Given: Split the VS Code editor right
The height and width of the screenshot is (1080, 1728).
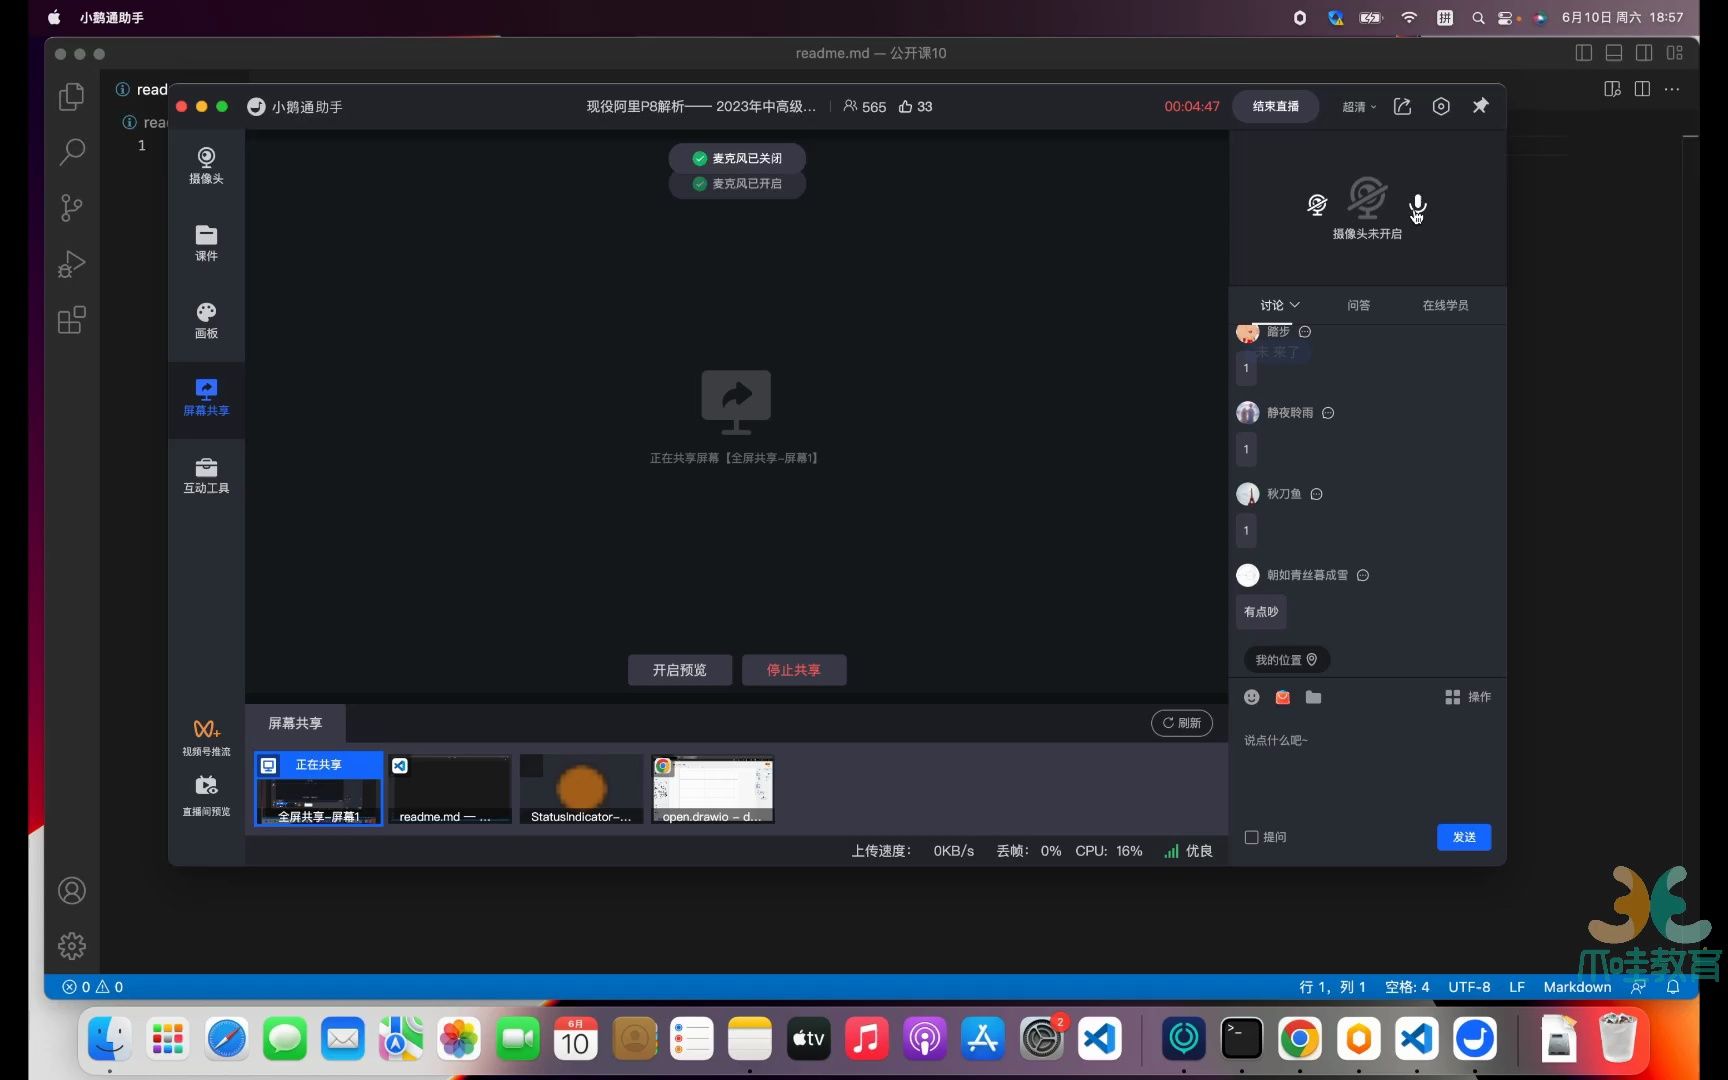Looking at the screenshot, I should [x=1642, y=89].
